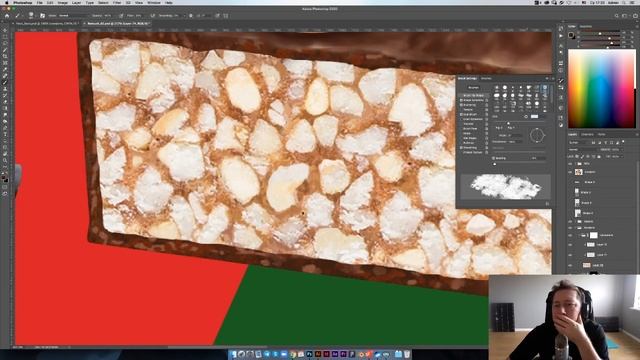640x360 pixels.
Task: Open Flow dropdown in options bar
Action: tap(141, 16)
